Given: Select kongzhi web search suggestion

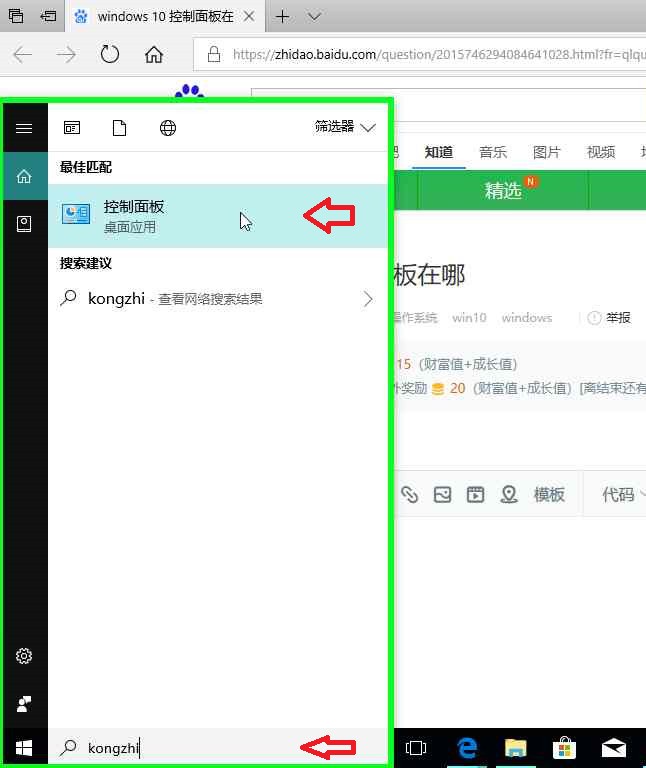Looking at the screenshot, I should 218,298.
